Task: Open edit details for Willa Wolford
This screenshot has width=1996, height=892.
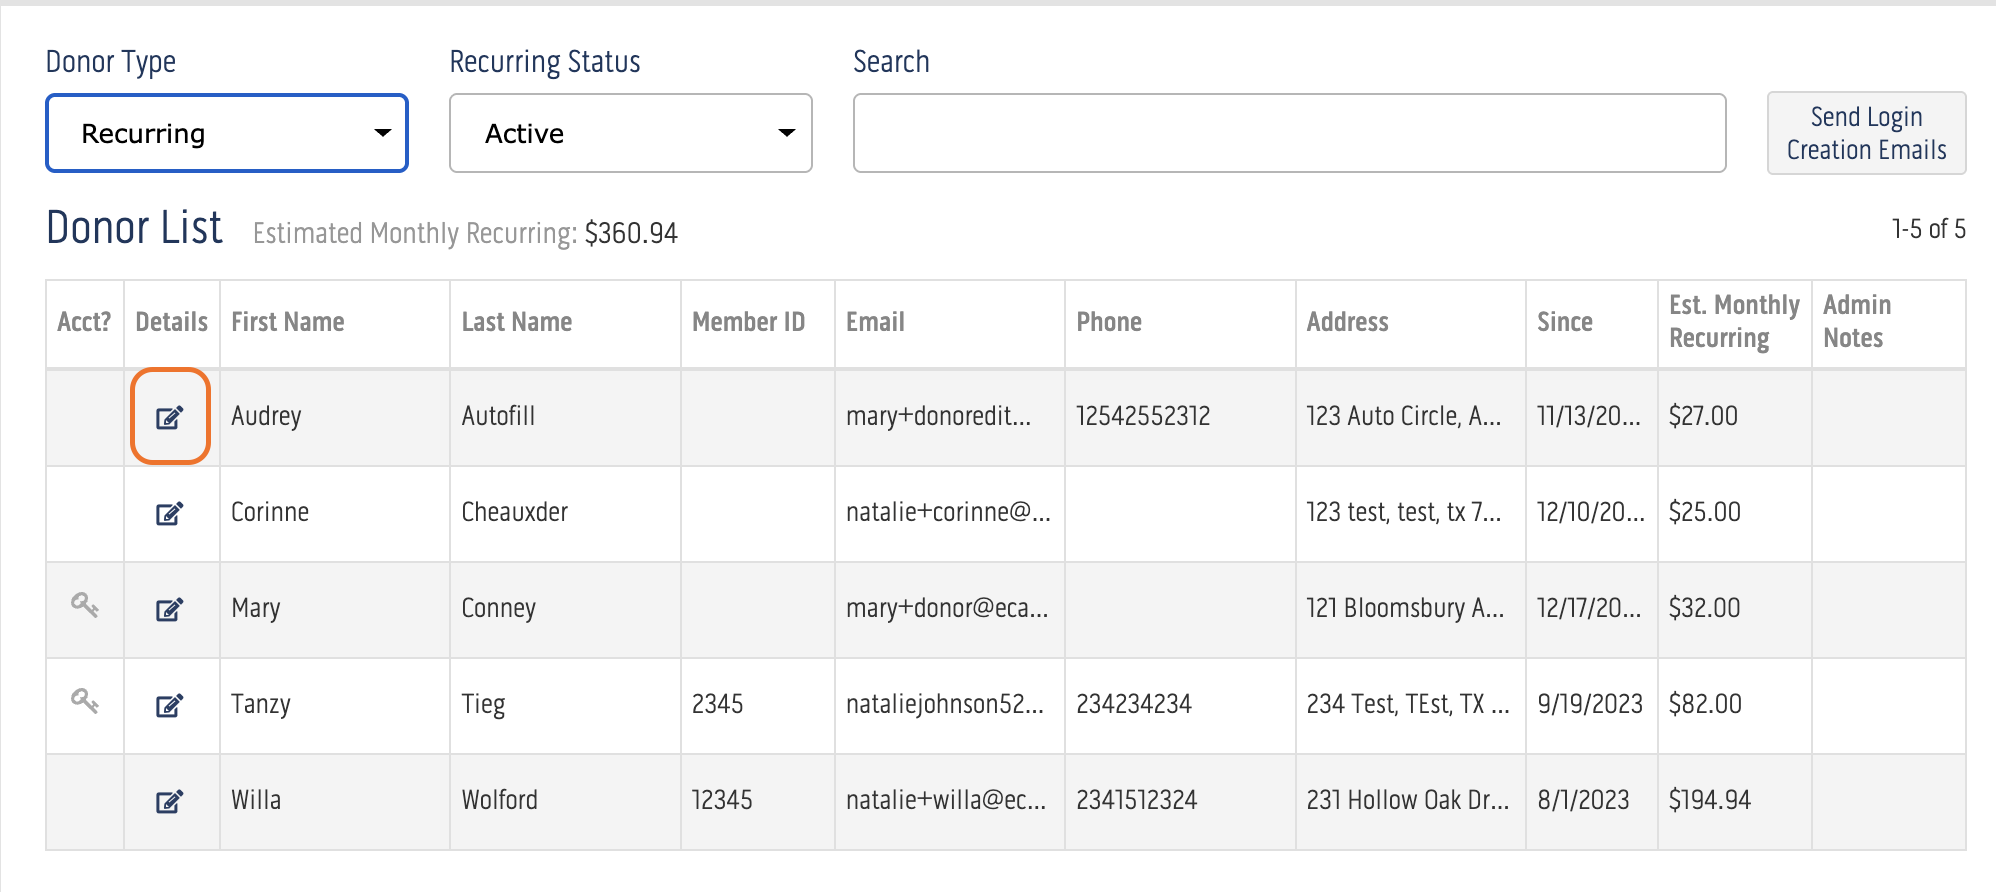Action: 170,801
